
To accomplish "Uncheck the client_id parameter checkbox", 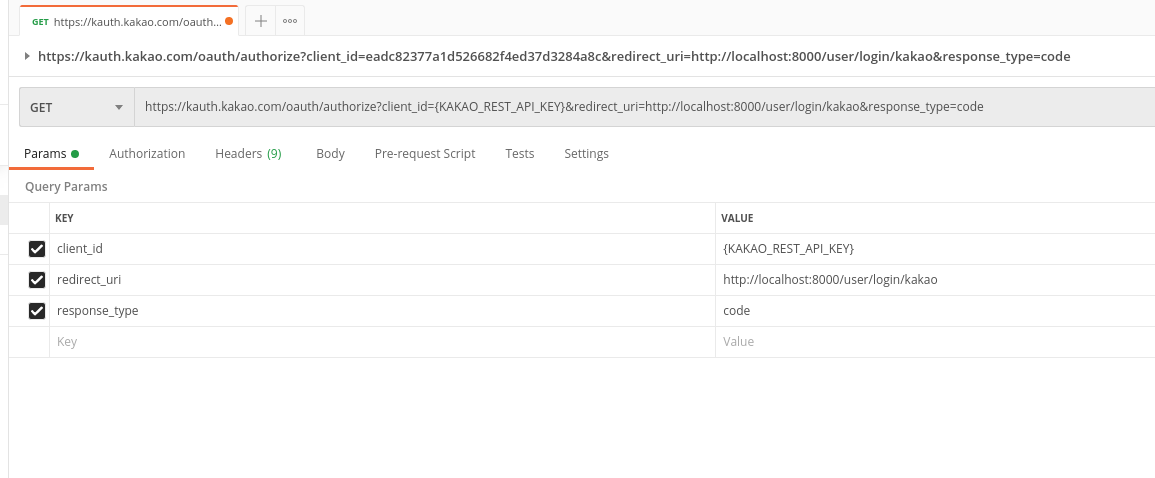I will click(37, 249).
